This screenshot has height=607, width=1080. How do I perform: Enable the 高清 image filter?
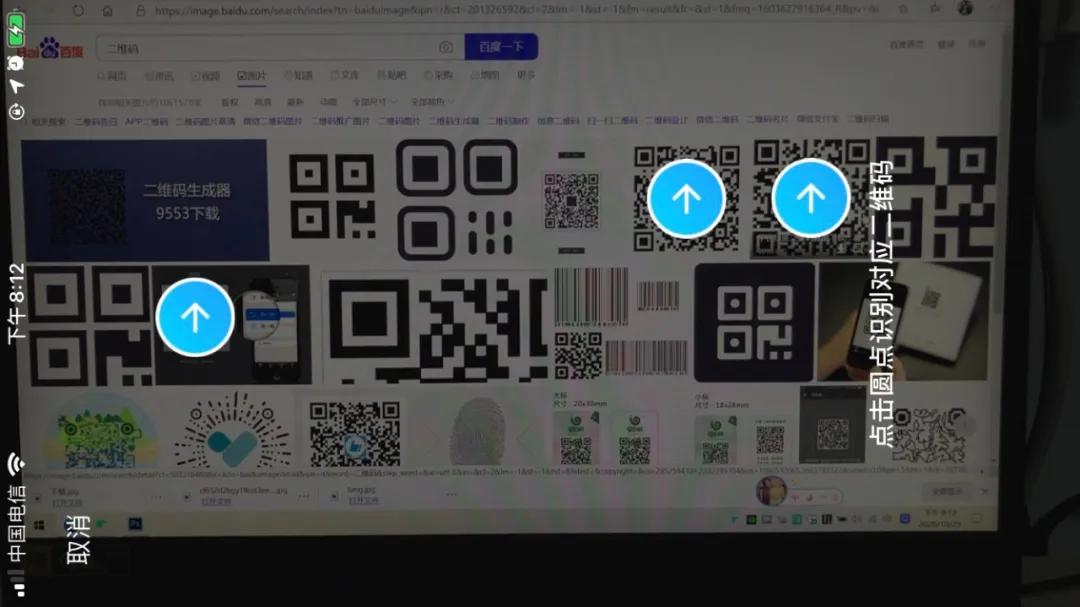tap(262, 101)
